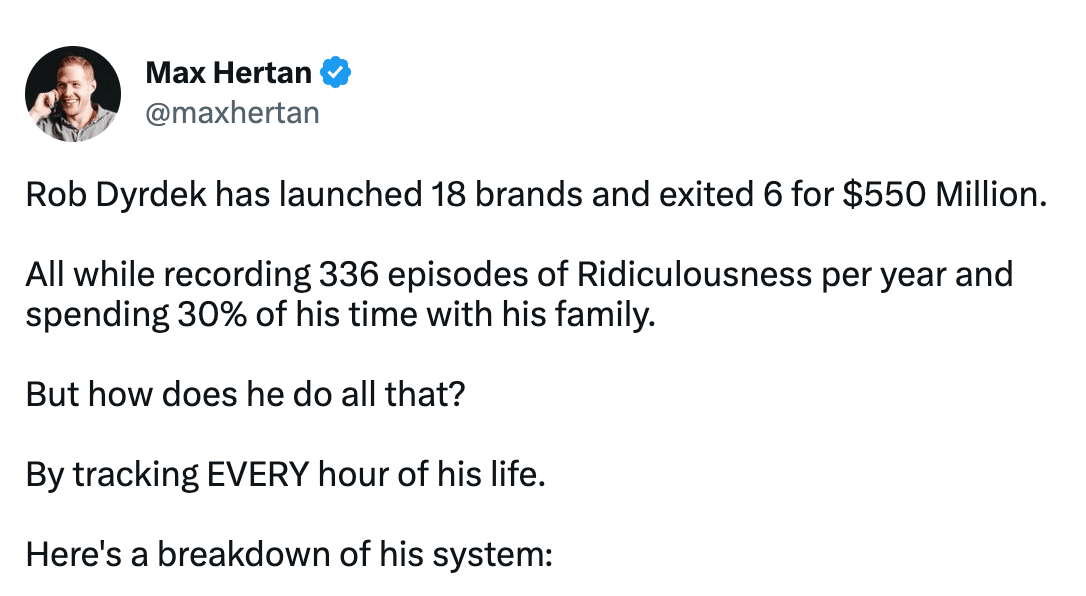Open the Max Hertan display name
This screenshot has width=1086, height=596.
[229, 73]
